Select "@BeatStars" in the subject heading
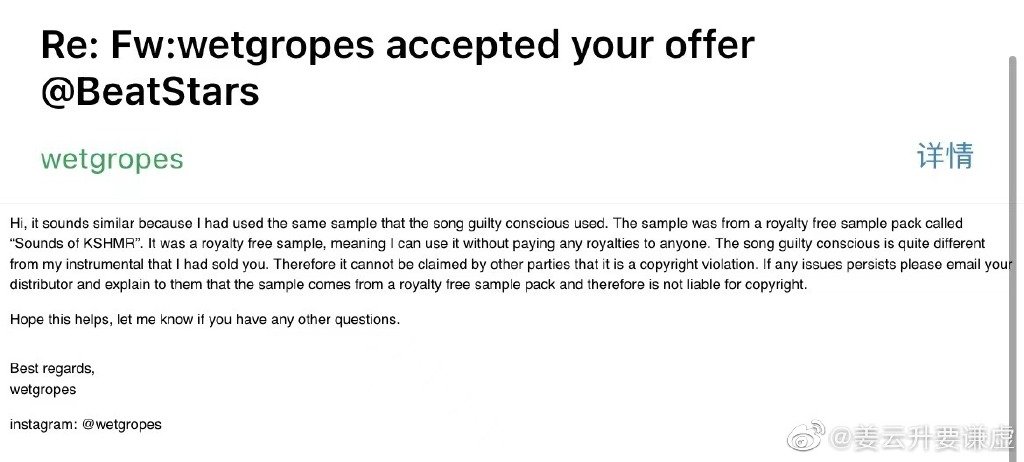Screen dimensions: 1024x462 tap(150, 91)
